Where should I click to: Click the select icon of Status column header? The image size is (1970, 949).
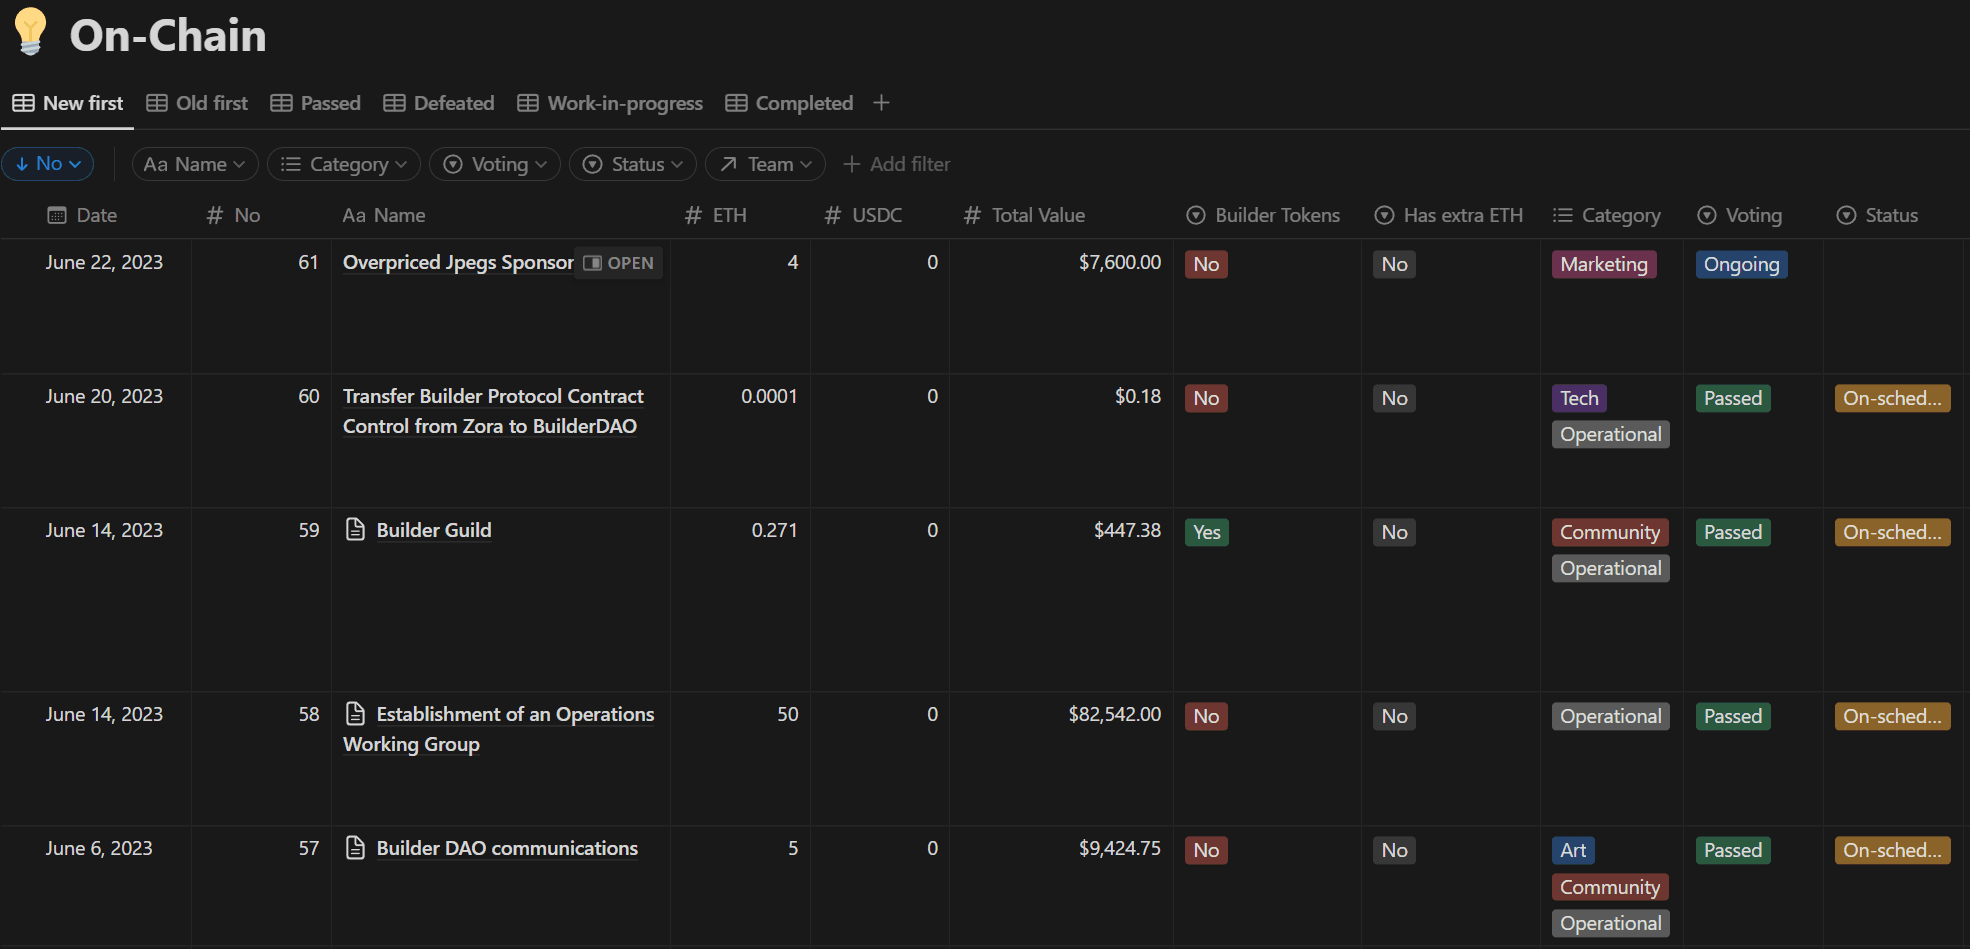coord(1846,215)
